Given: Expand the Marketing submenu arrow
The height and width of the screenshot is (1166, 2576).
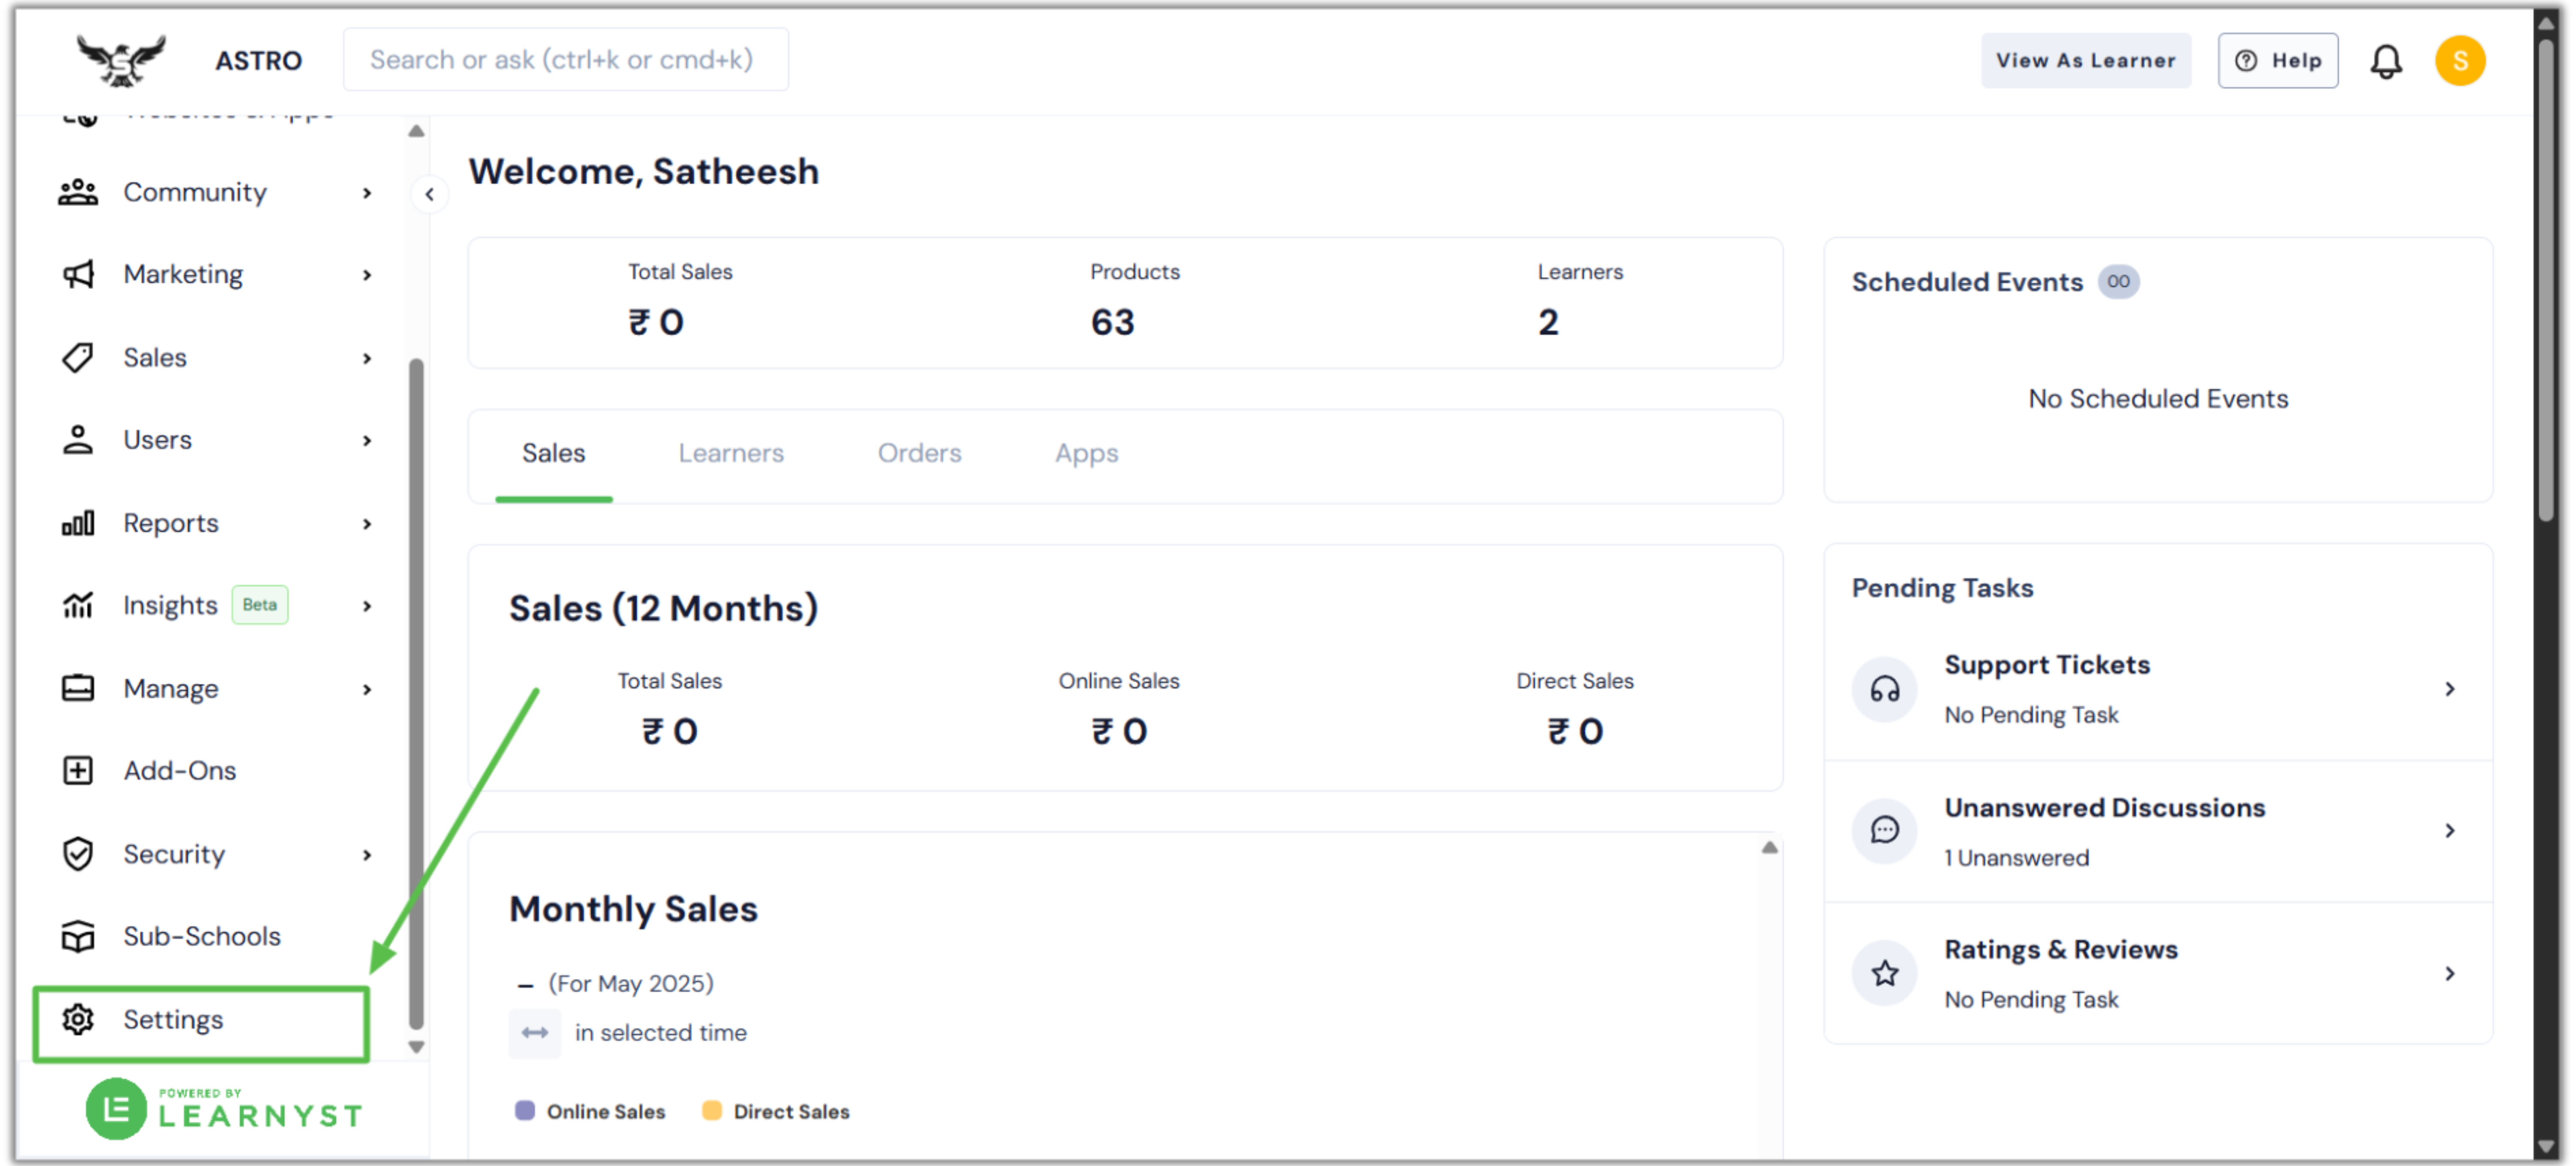Looking at the screenshot, I should (x=367, y=275).
